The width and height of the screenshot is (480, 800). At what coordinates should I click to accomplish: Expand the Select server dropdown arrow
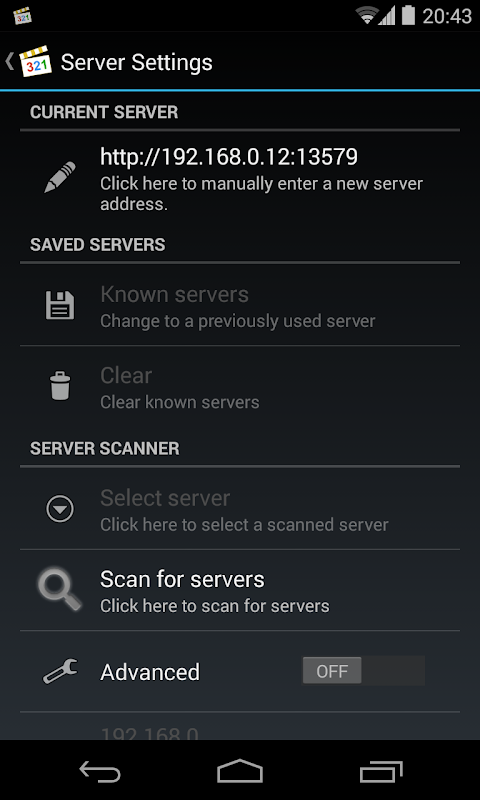[x=60, y=509]
